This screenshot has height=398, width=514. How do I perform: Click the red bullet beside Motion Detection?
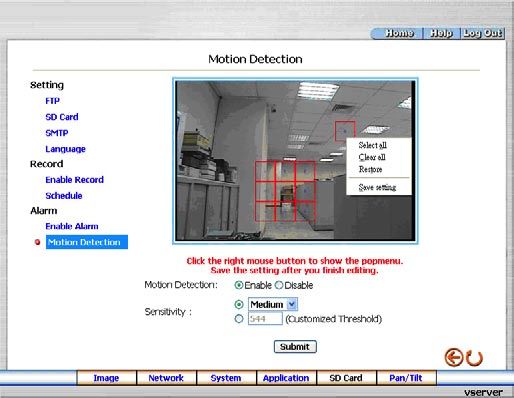pyautogui.click(x=37, y=242)
